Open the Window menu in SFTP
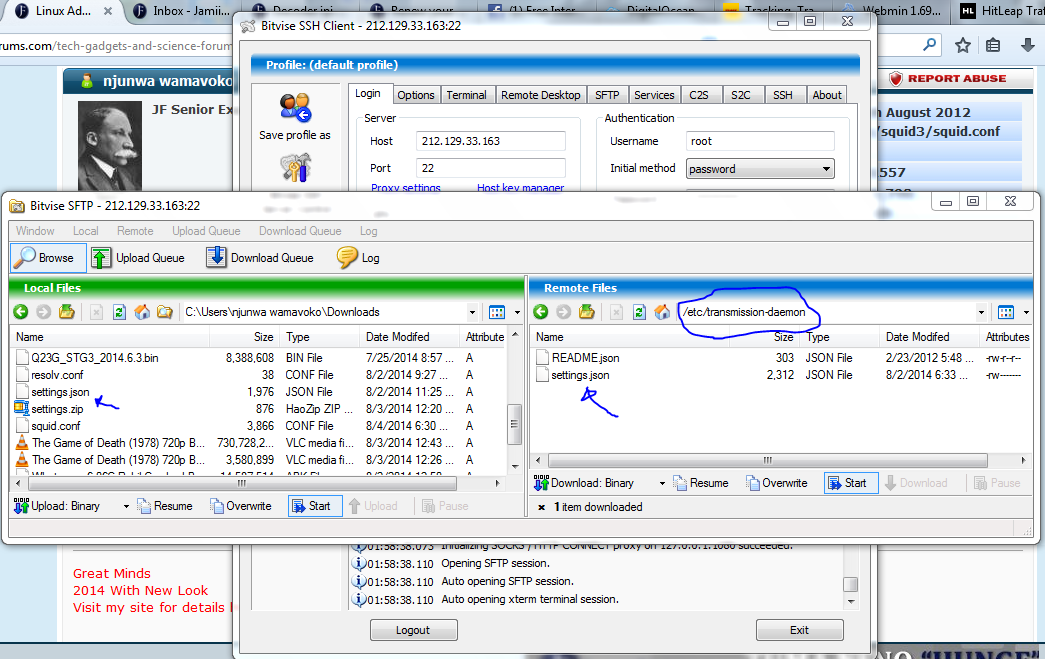1045x659 pixels. 35,231
